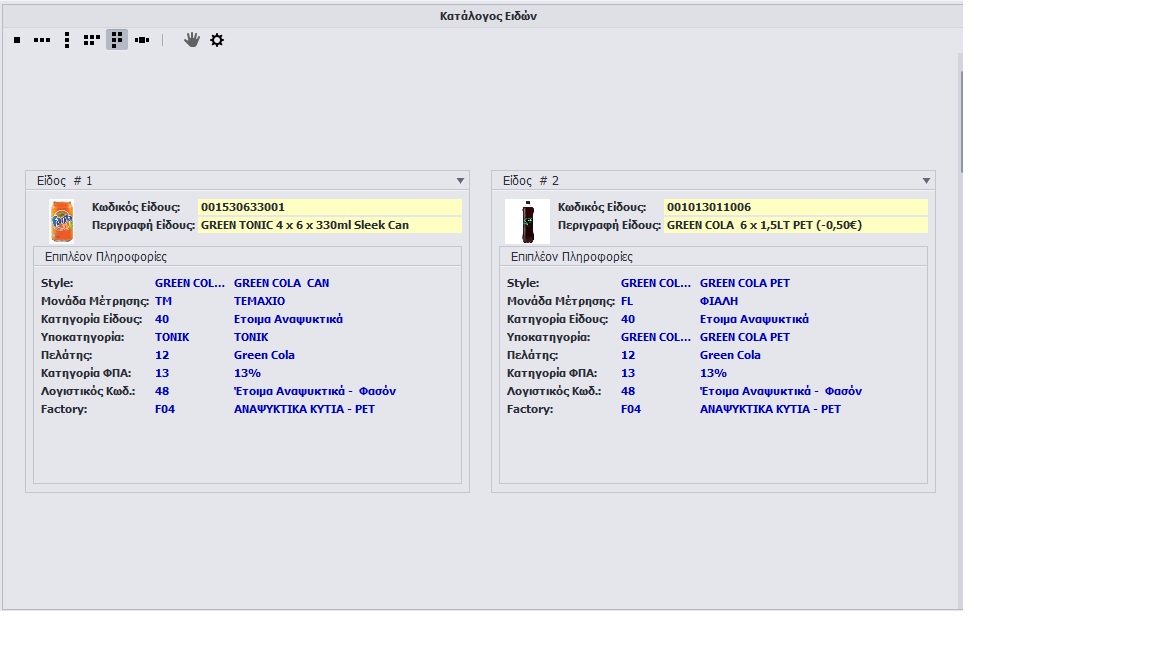
Task: Click Ετοιμα Αναψυκτικά category in card 1
Action: pos(288,319)
